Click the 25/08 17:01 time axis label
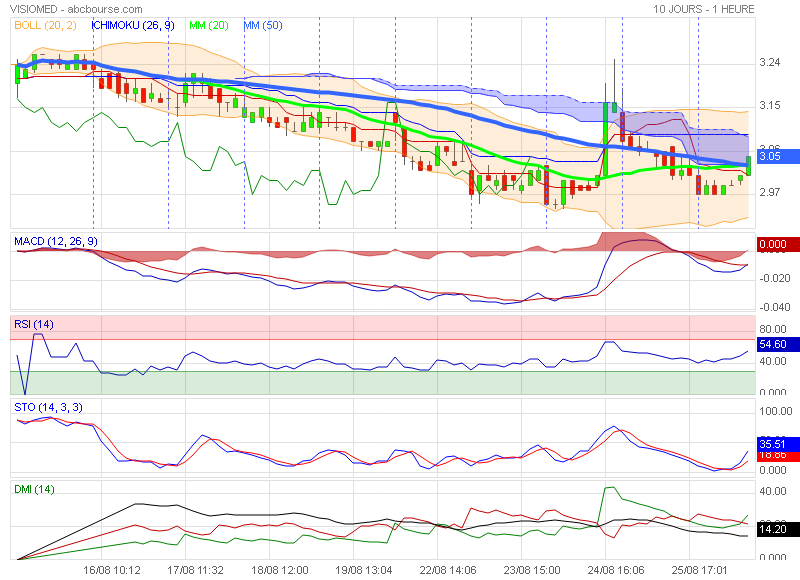The width and height of the screenshot is (800, 580). tap(699, 570)
